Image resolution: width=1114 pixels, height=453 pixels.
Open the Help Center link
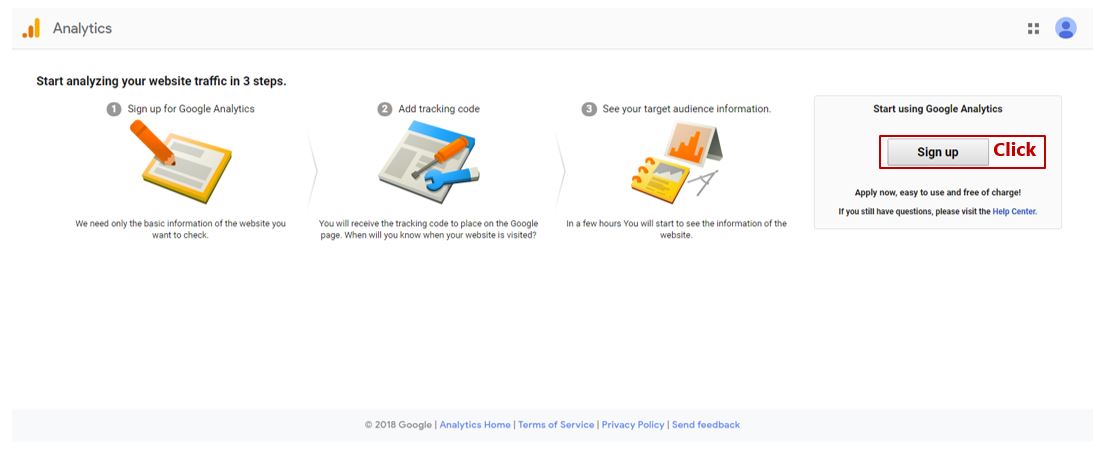(1015, 212)
